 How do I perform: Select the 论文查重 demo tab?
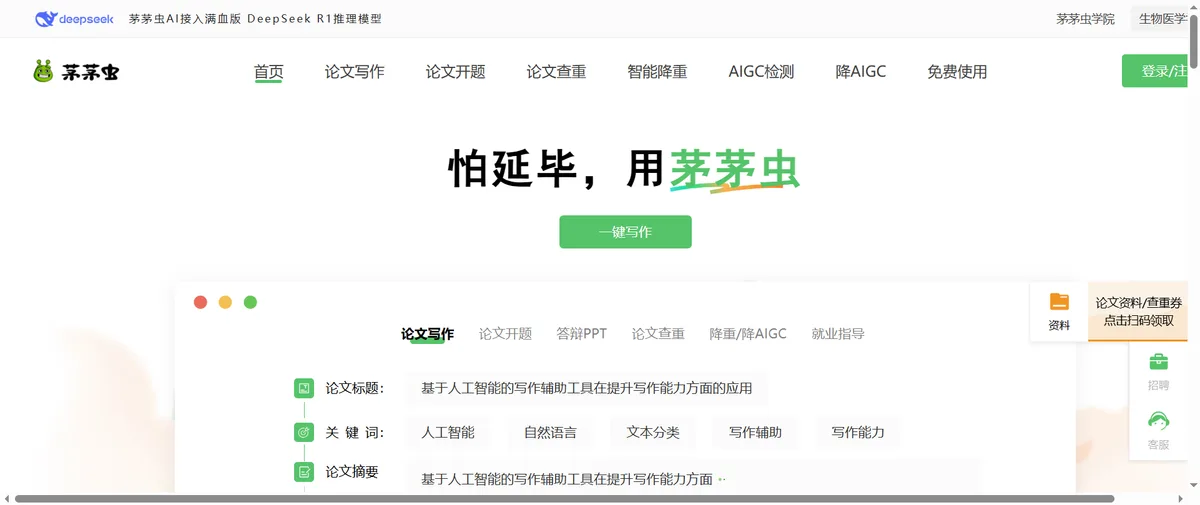(x=658, y=334)
